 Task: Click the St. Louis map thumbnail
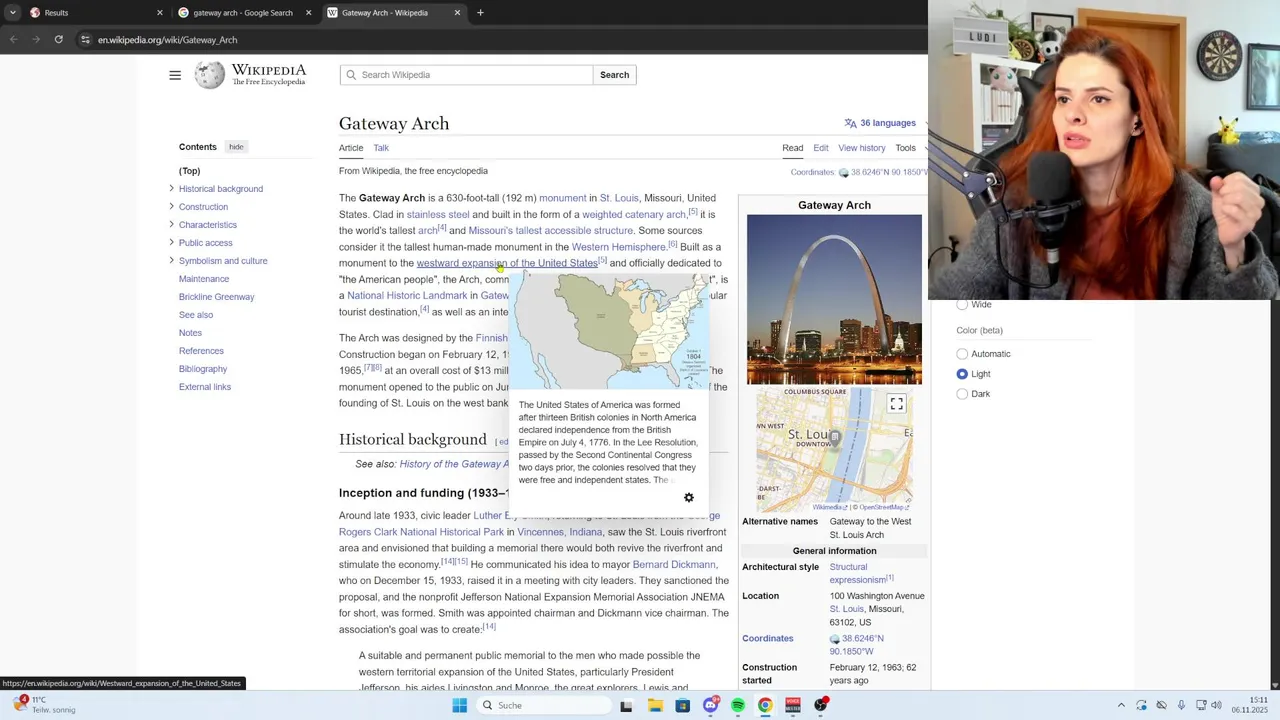pyautogui.click(x=834, y=449)
